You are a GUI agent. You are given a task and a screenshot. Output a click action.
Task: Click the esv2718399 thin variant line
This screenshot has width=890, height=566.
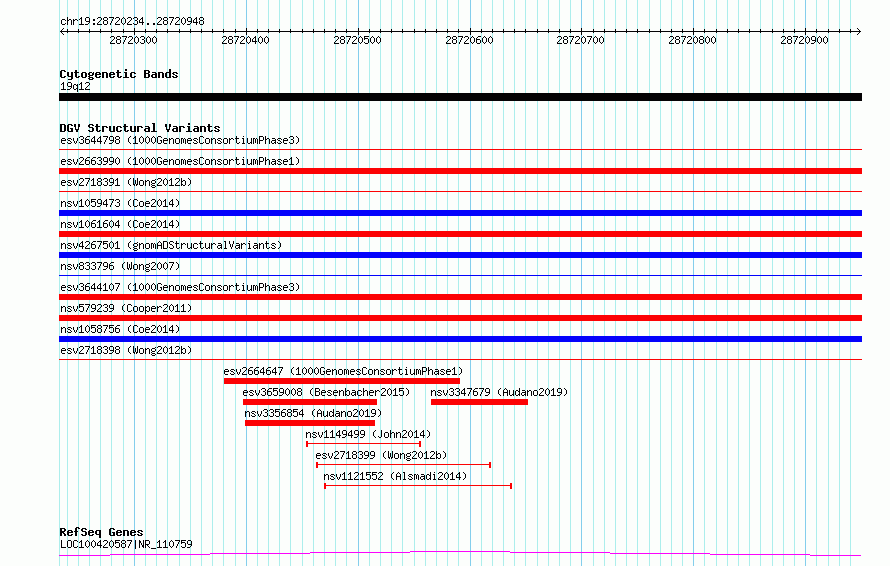[x=404, y=465]
